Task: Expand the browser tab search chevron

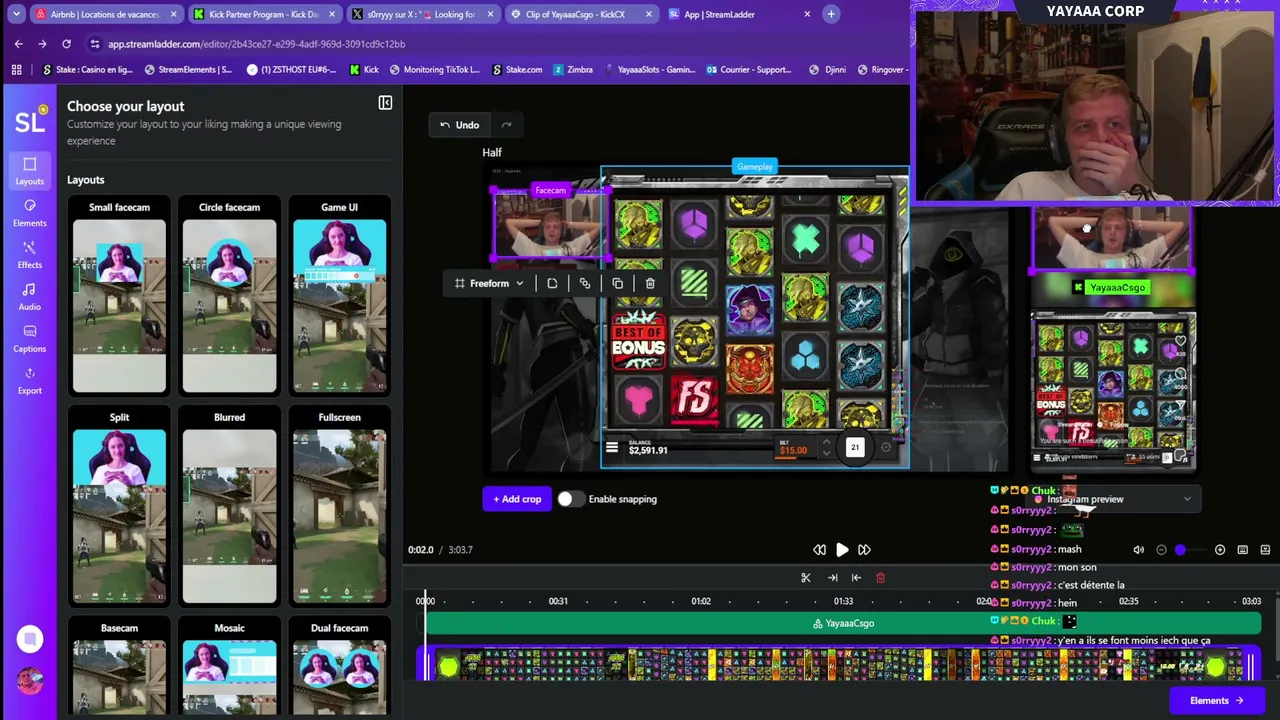Action: (x=16, y=14)
